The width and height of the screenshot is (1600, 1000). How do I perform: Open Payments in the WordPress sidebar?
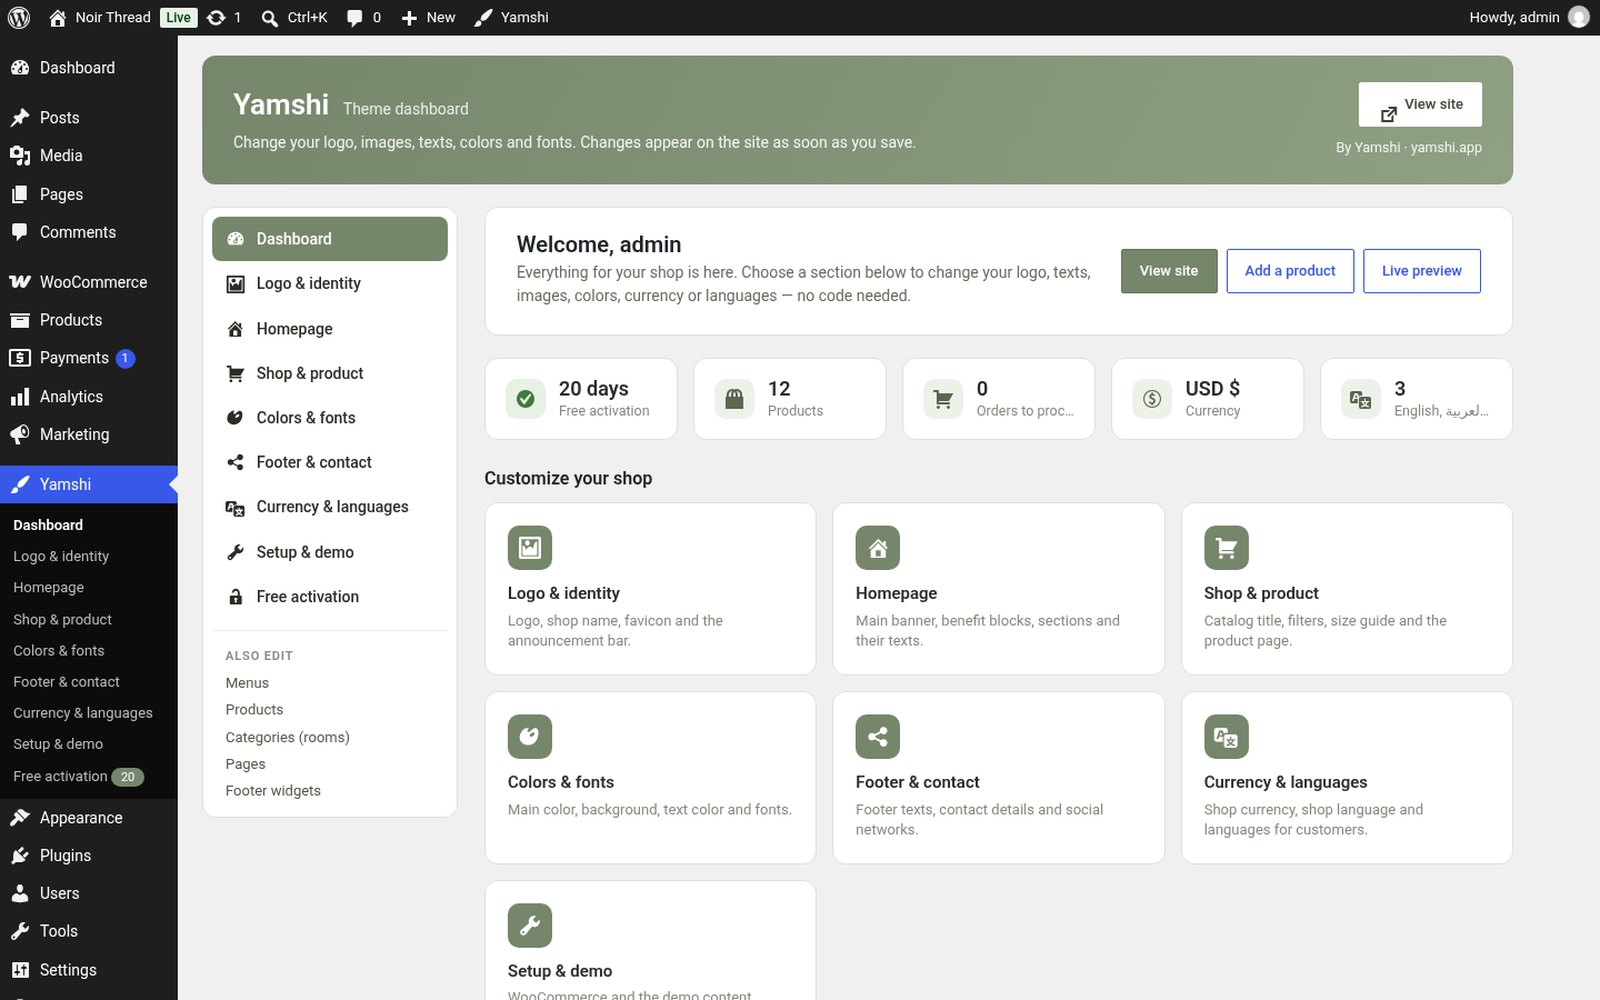(x=89, y=358)
